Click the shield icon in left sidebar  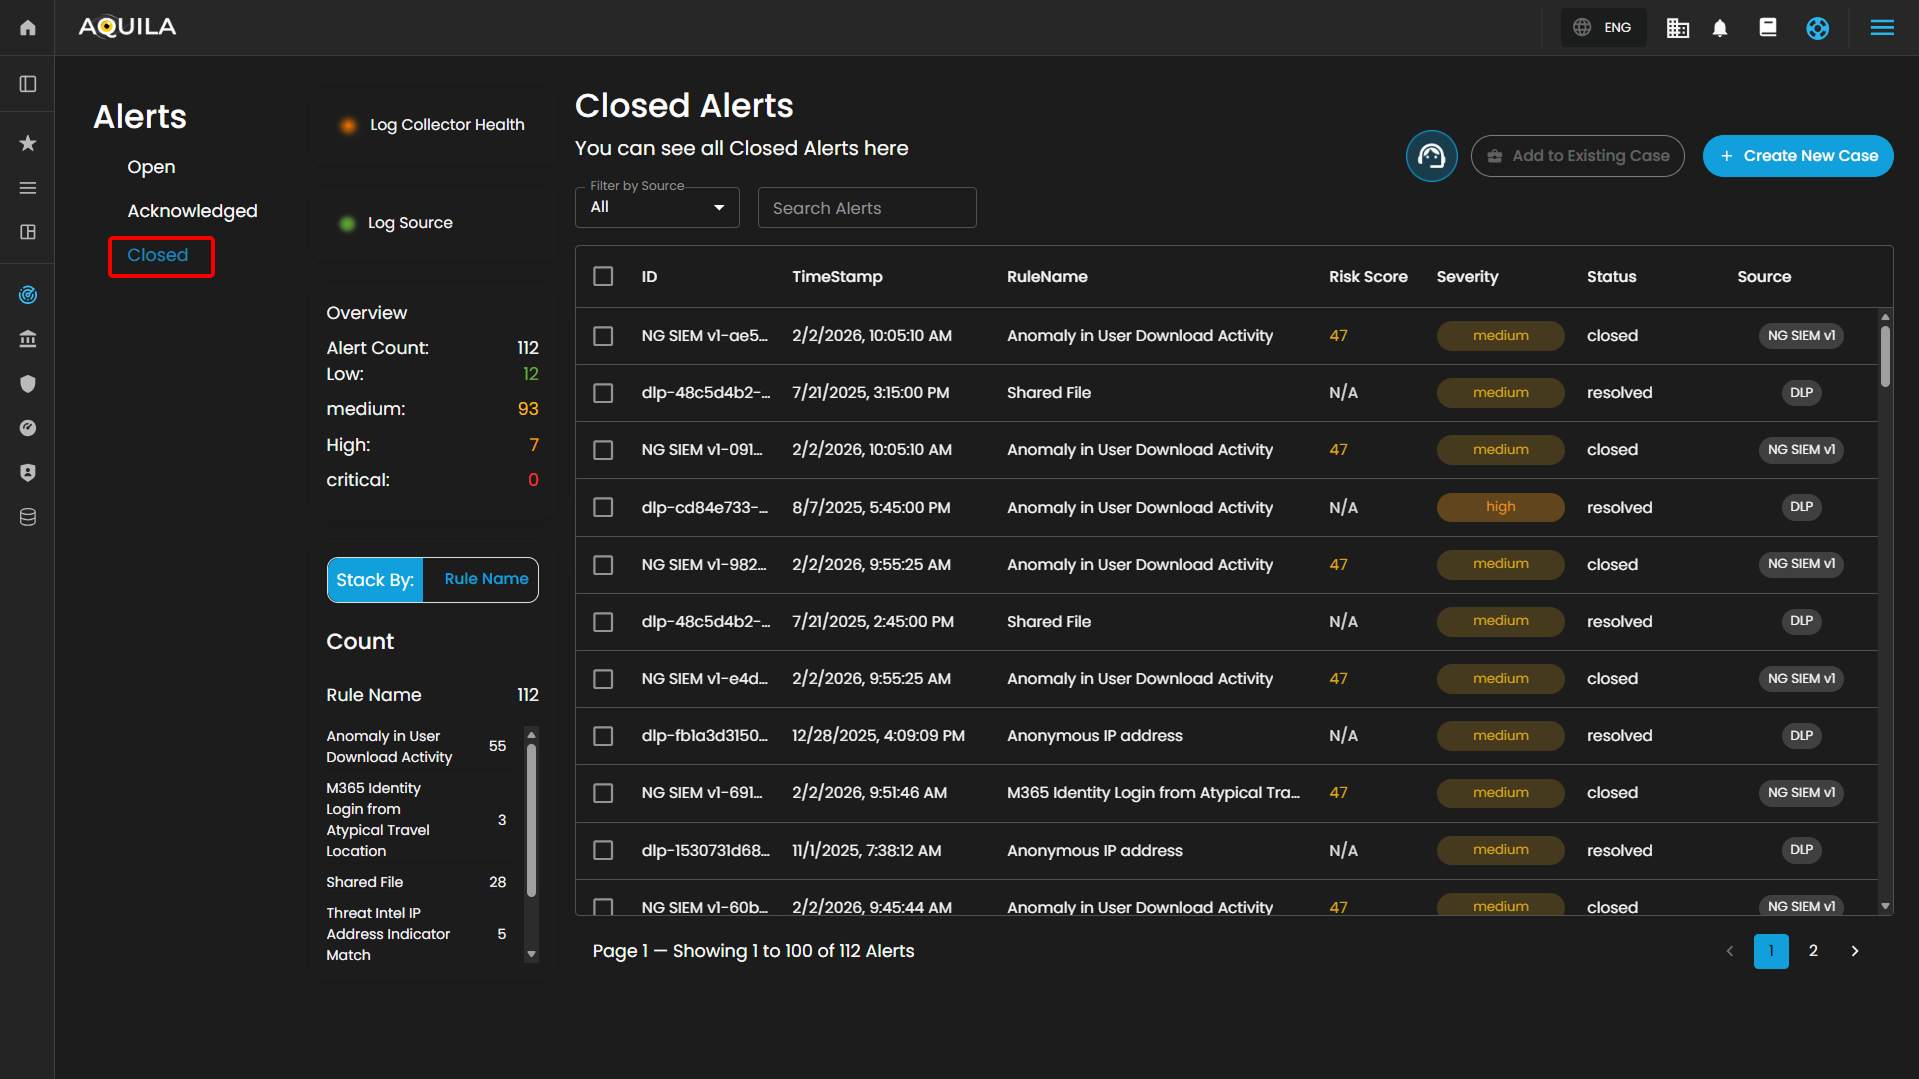click(x=28, y=384)
